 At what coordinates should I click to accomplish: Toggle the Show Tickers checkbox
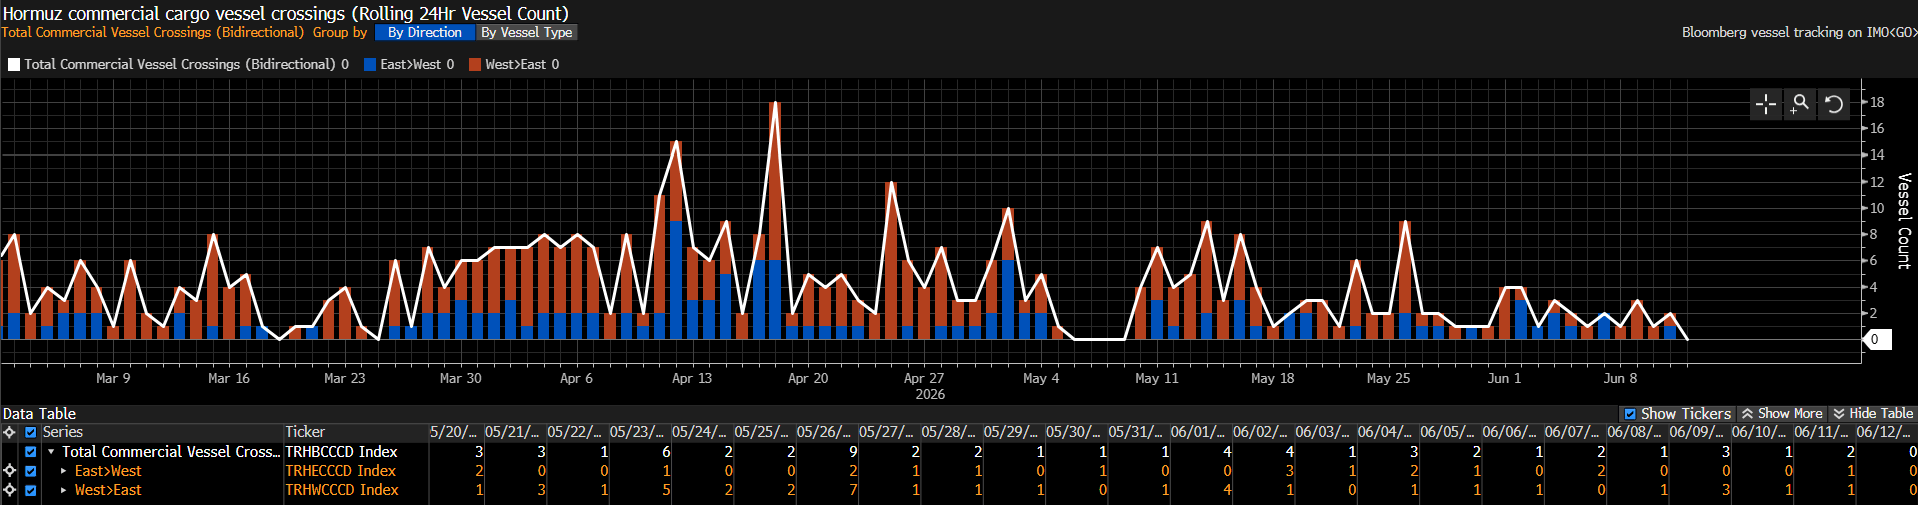[x=1630, y=414]
